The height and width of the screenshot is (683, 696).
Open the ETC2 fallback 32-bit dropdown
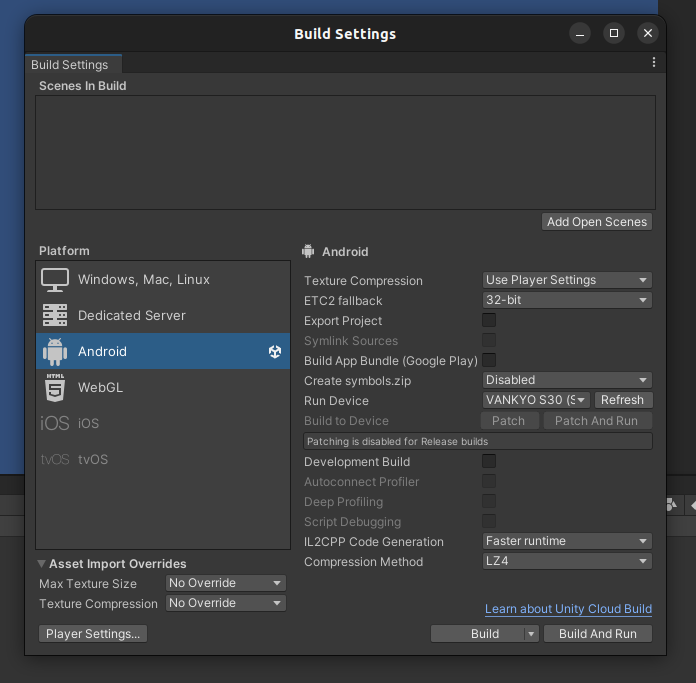click(567, 300)
